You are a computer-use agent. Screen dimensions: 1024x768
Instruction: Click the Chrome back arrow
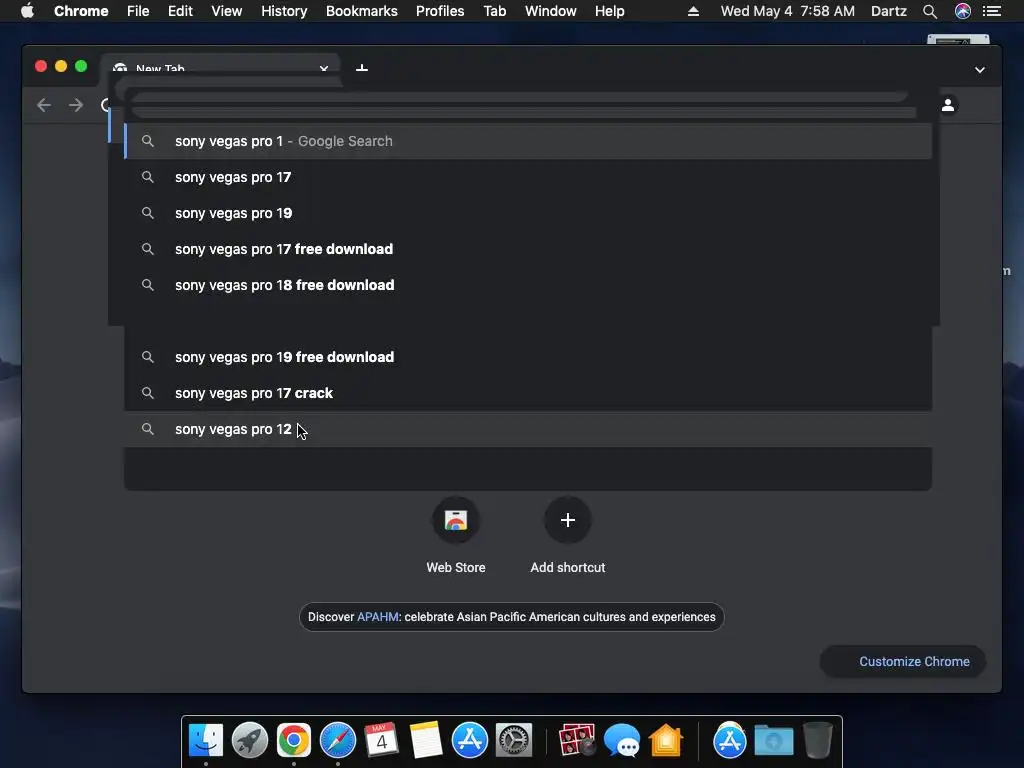click(44, 105)
